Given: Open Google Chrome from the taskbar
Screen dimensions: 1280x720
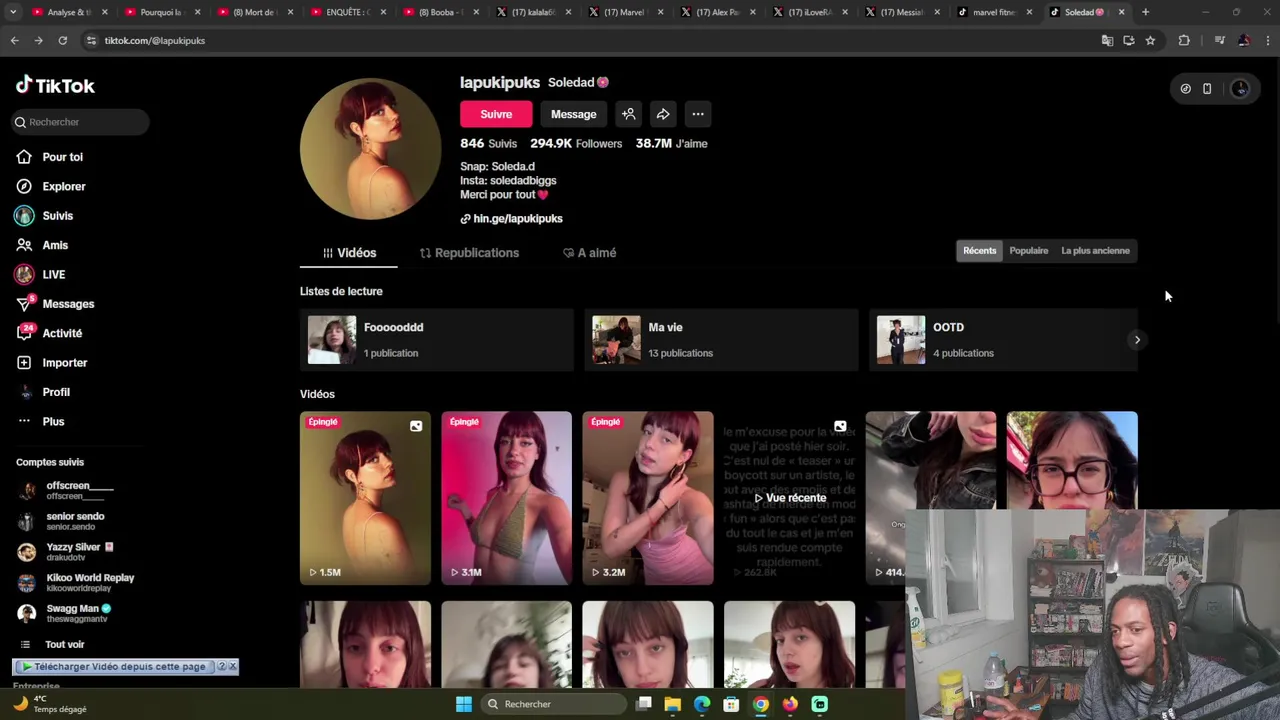Looking at the screenshot, I should click(x=761, y=704).
